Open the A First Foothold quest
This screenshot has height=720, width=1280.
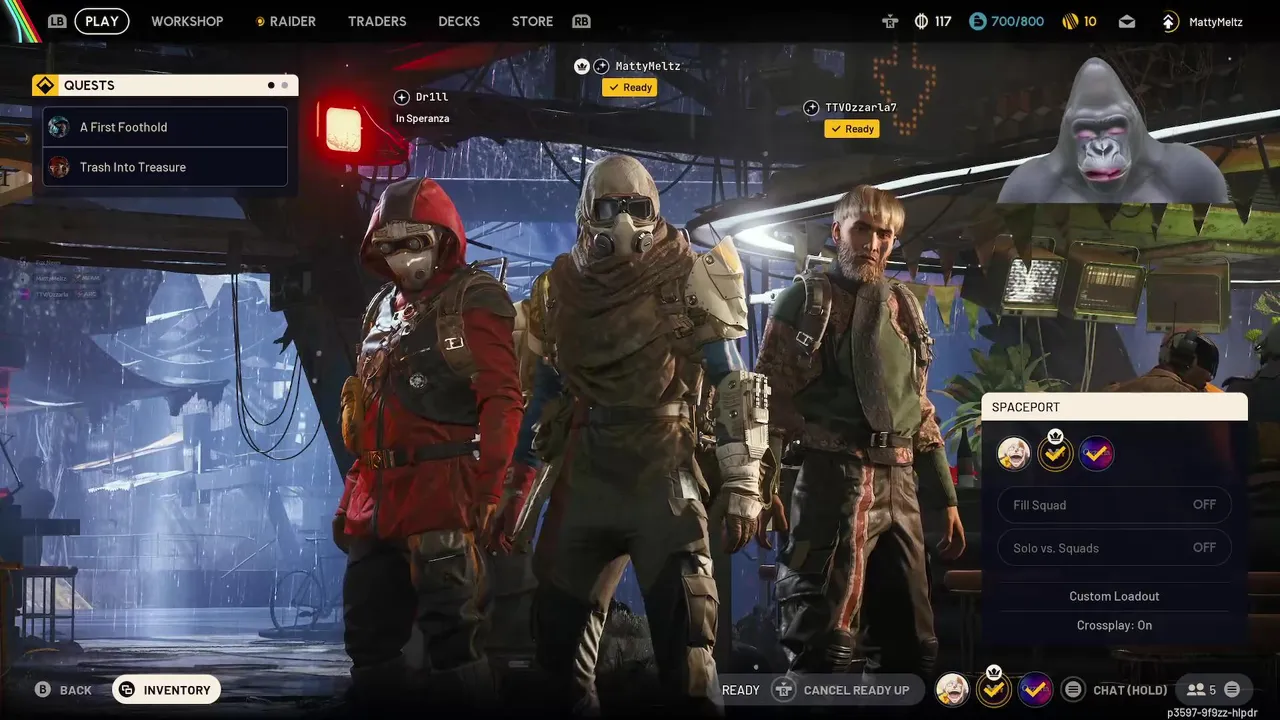click(165, 127)
